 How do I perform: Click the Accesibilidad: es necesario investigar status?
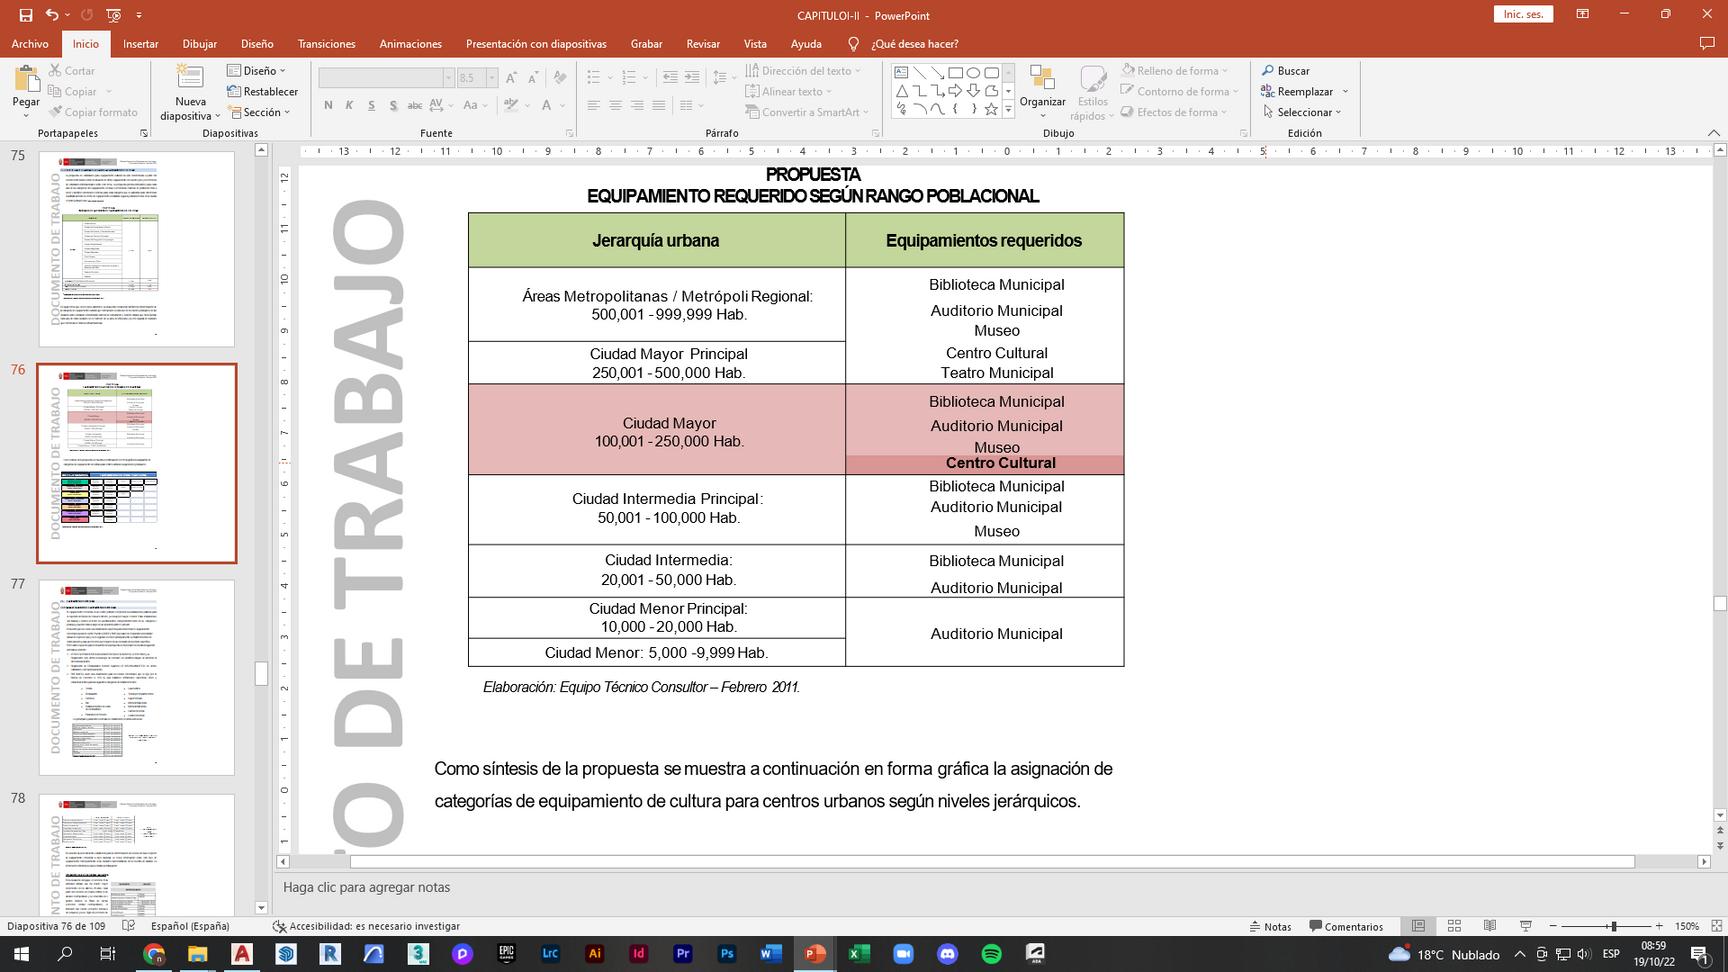click(x=366, y=926)
